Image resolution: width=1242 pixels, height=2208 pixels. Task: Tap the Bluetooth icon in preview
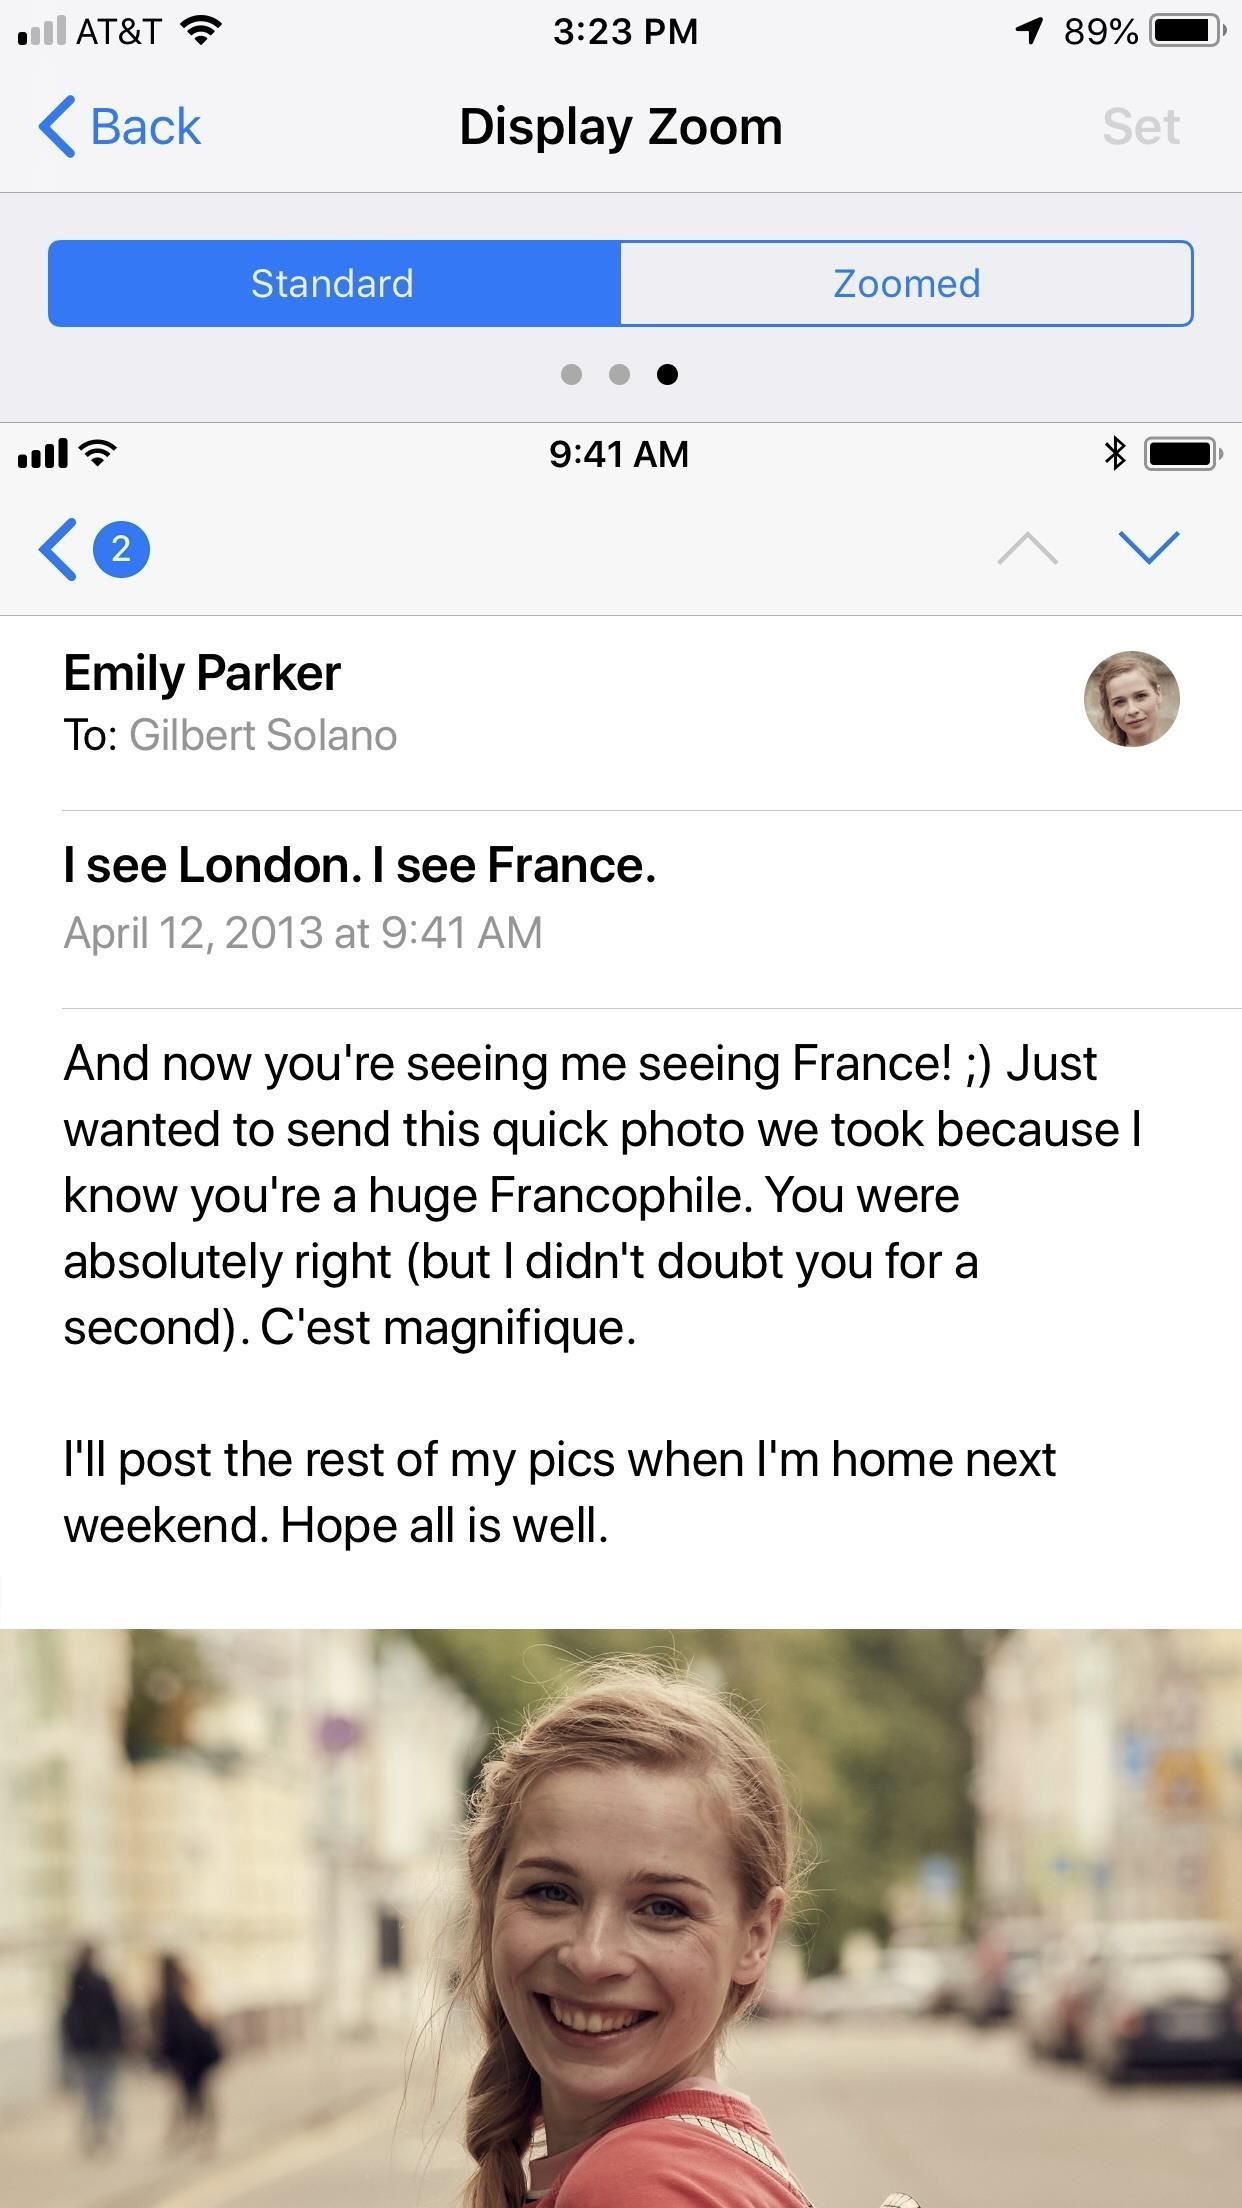click(1115, 454)
